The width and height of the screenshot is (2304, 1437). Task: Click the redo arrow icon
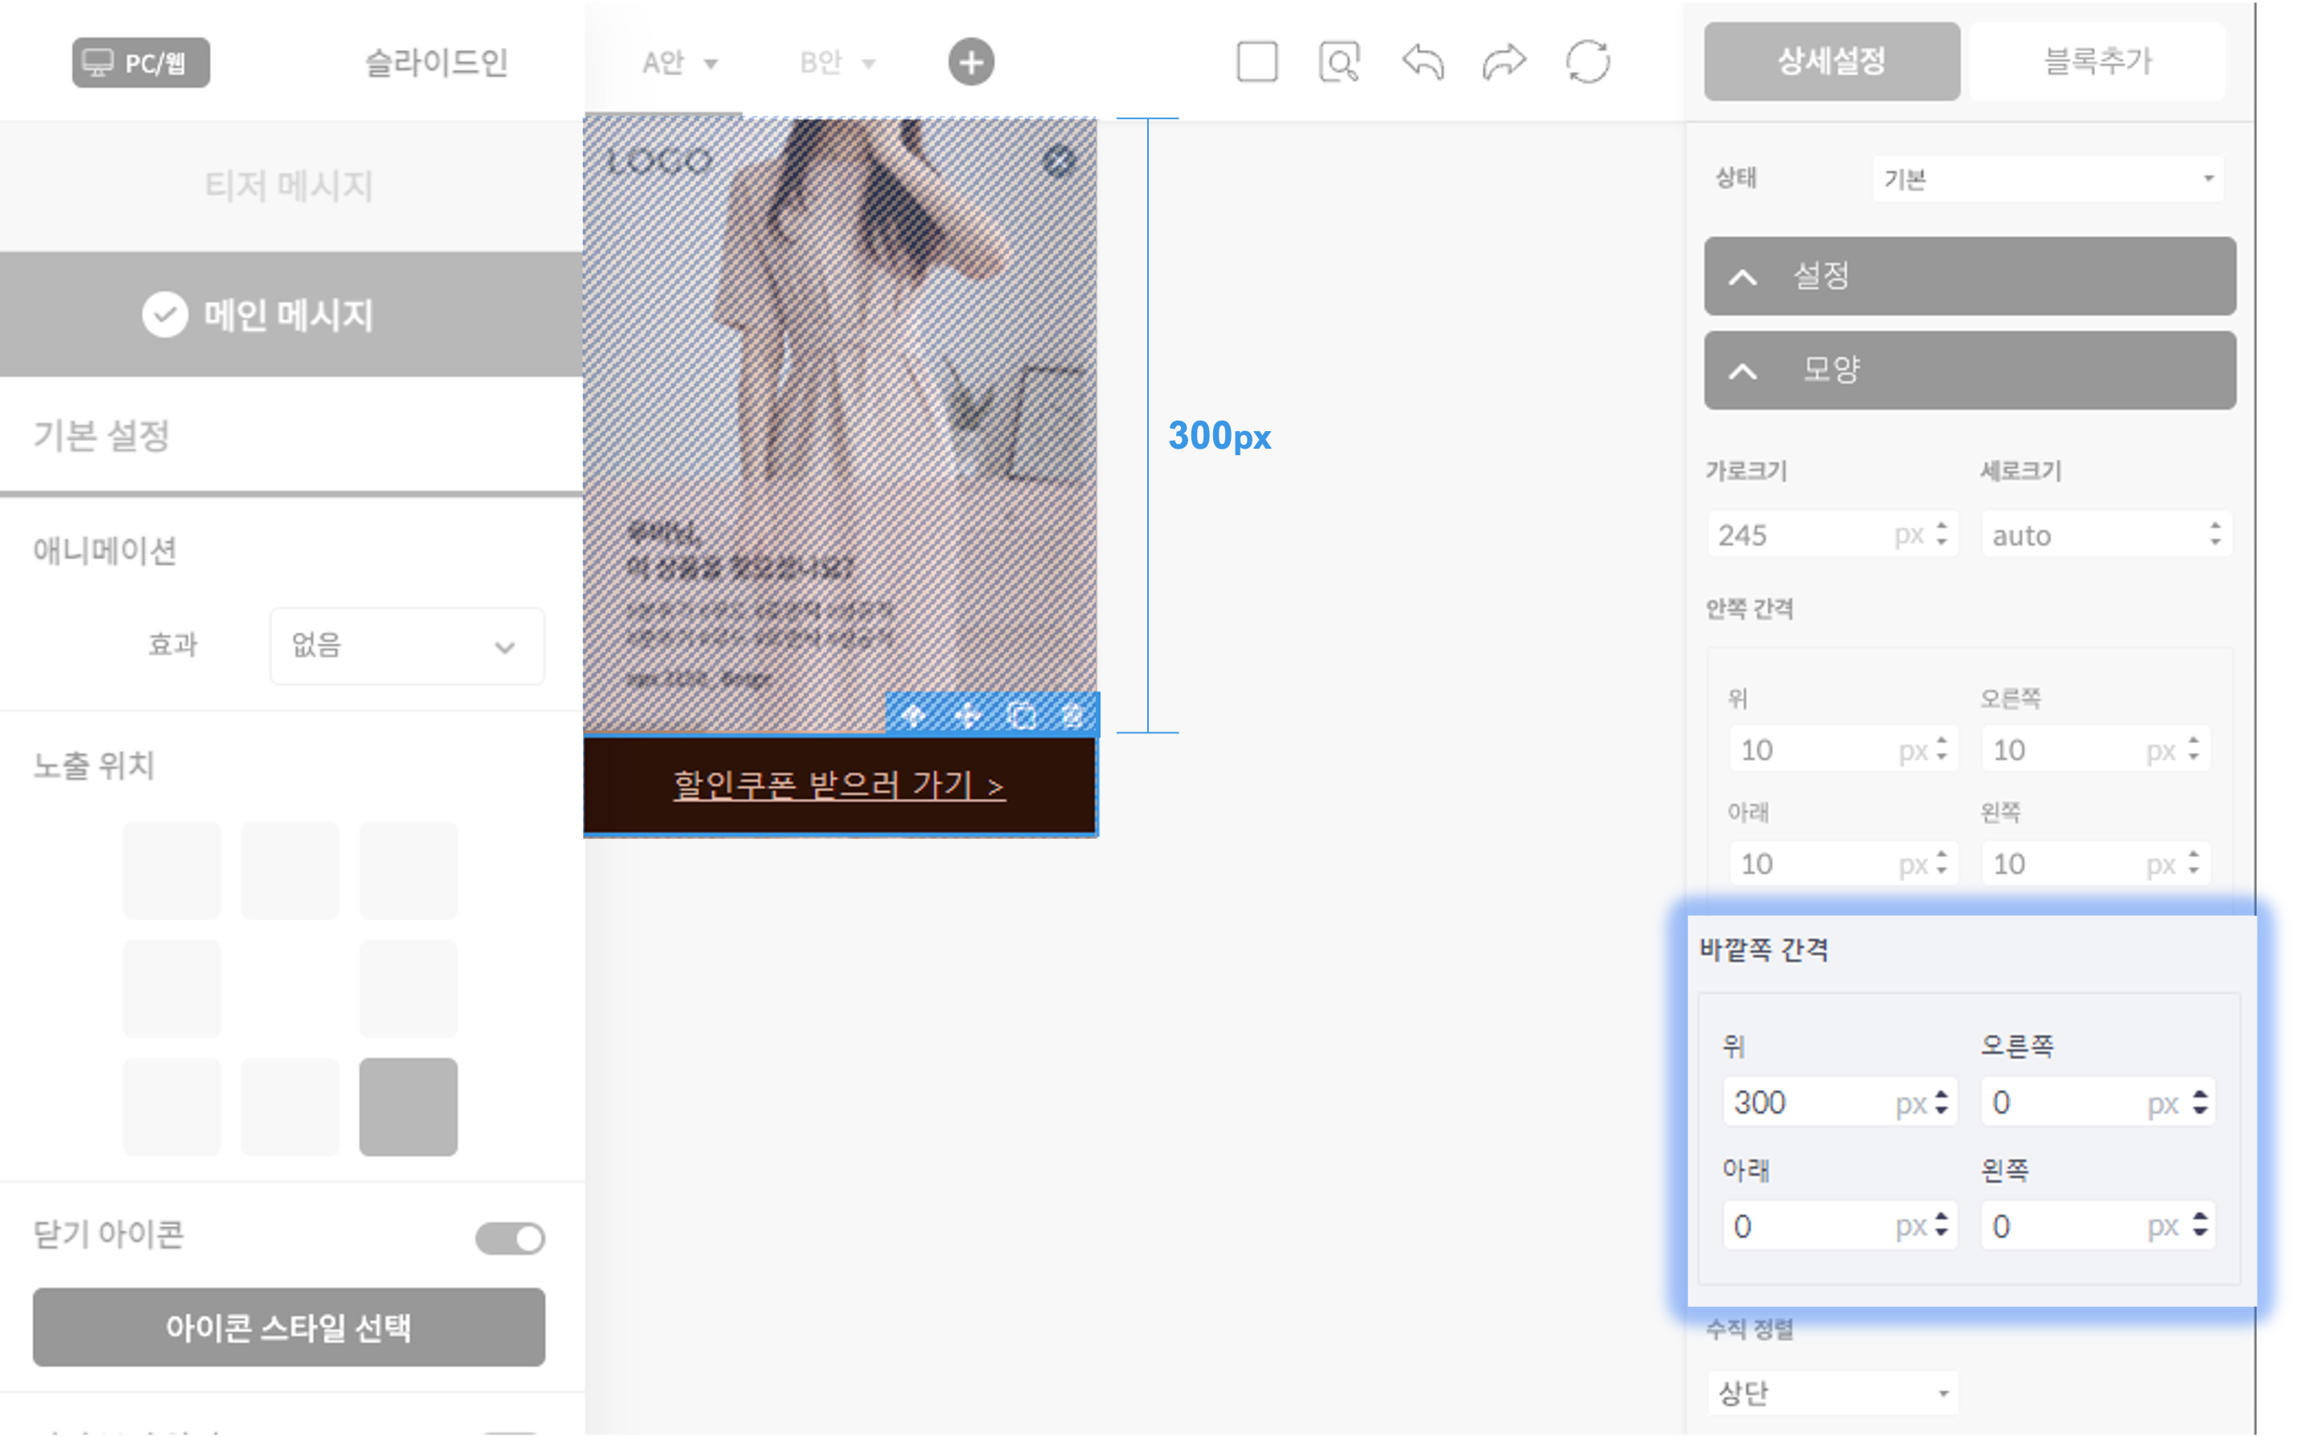pos(1504,62)
